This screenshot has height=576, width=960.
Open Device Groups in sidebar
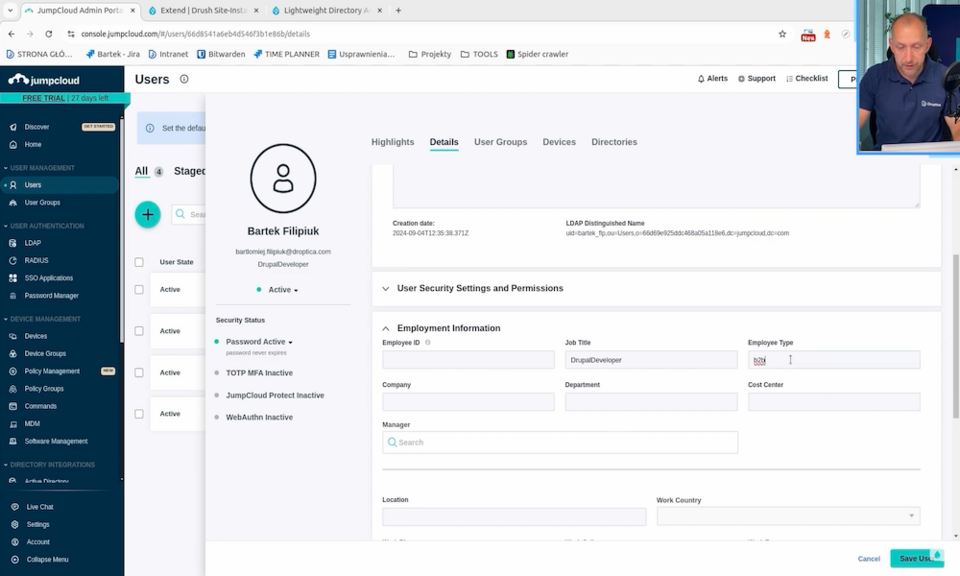point(45,354)
